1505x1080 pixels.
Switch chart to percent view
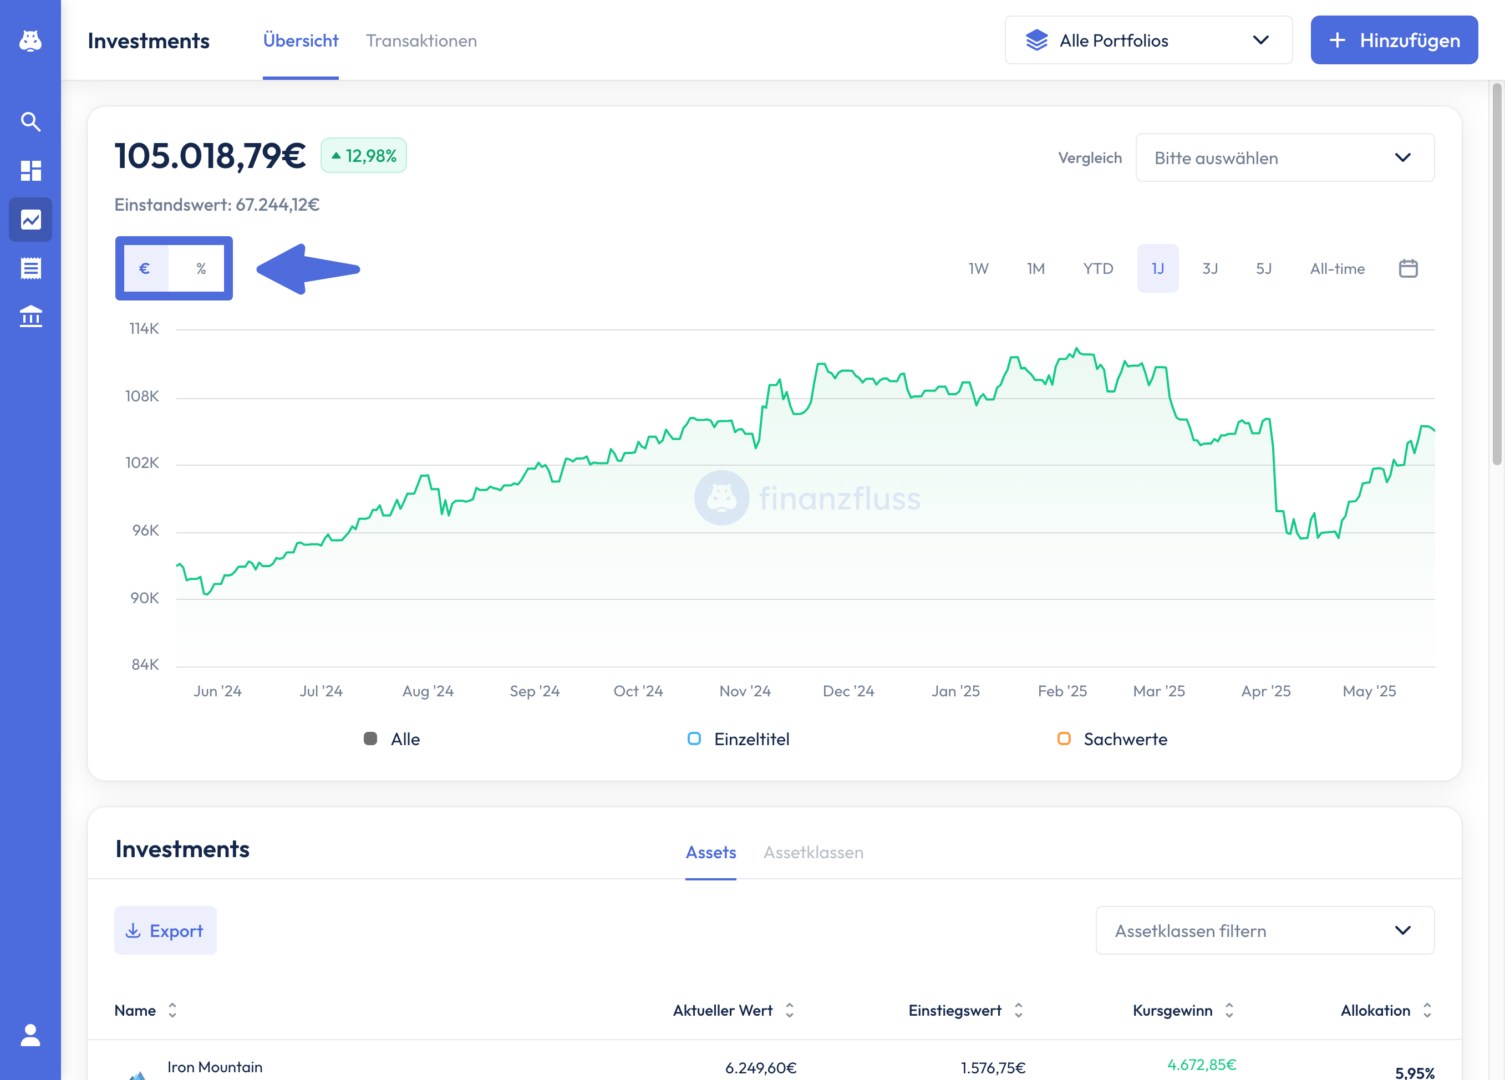[x=201, y=268]
